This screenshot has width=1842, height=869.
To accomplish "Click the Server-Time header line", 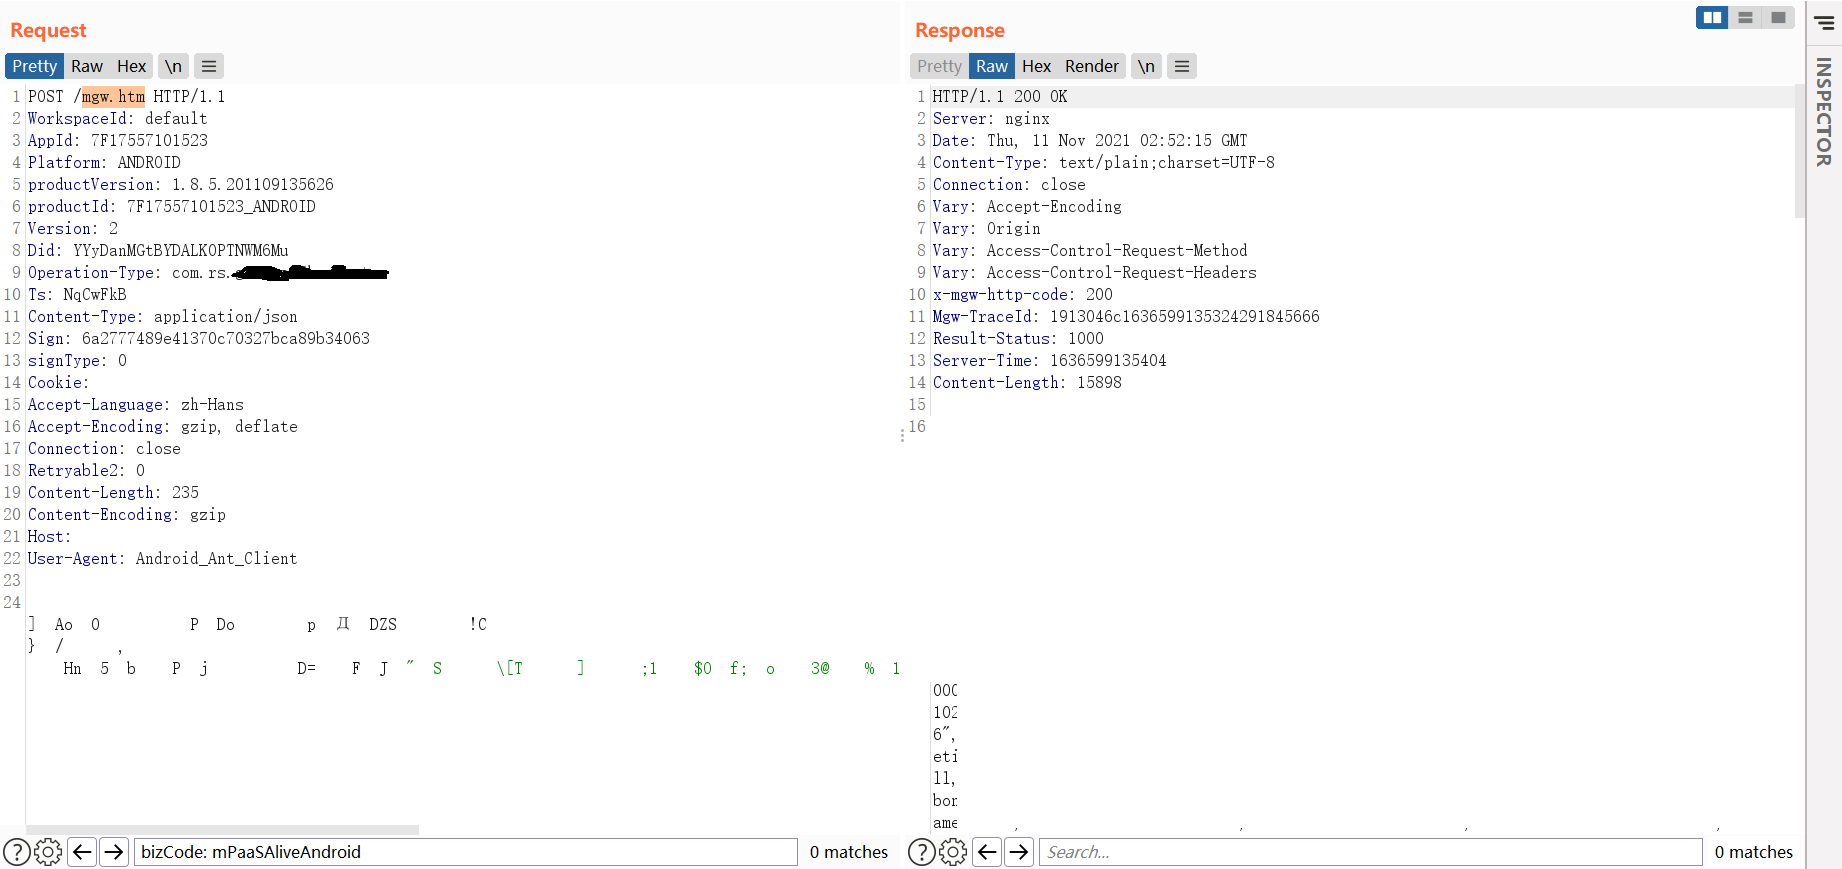I will point(1049,360).
